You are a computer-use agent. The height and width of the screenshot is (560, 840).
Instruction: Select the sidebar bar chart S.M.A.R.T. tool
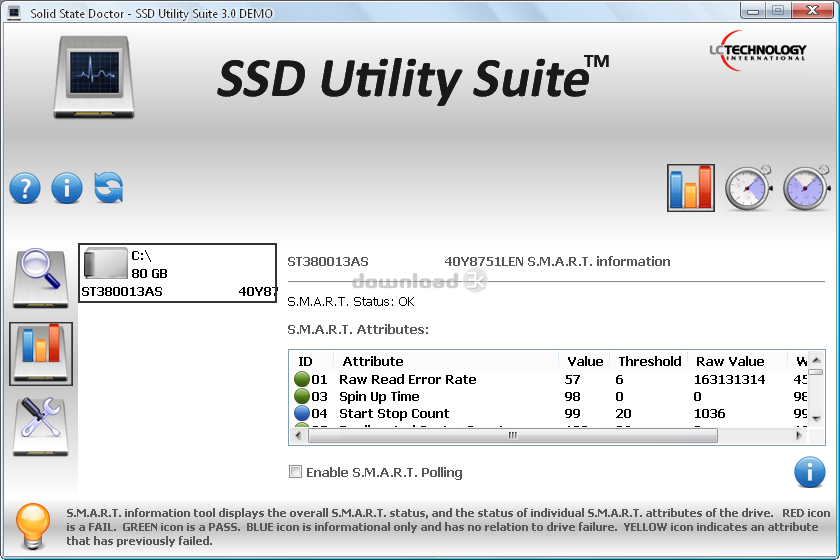(x=41, y=354)
